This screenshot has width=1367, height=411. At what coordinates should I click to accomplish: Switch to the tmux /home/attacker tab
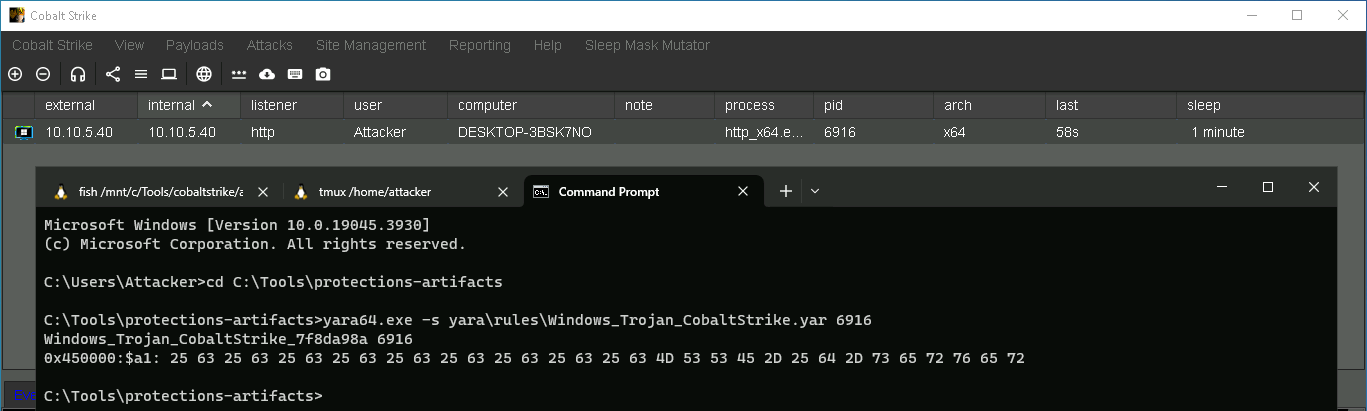tap(374, 192)
